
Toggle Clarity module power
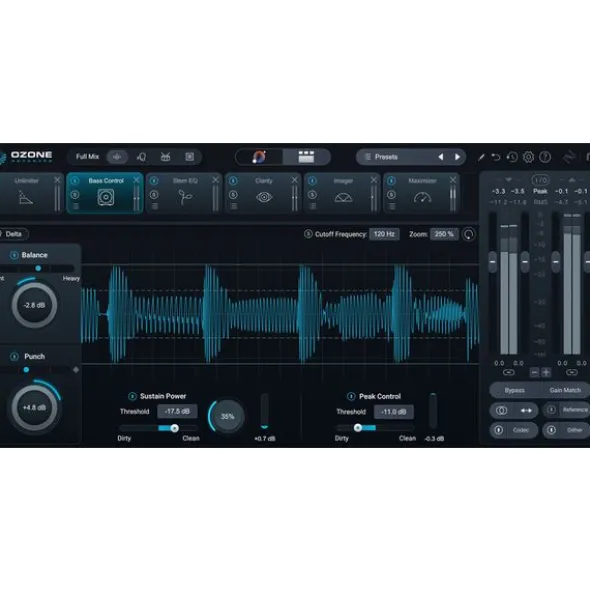[233, 181]
